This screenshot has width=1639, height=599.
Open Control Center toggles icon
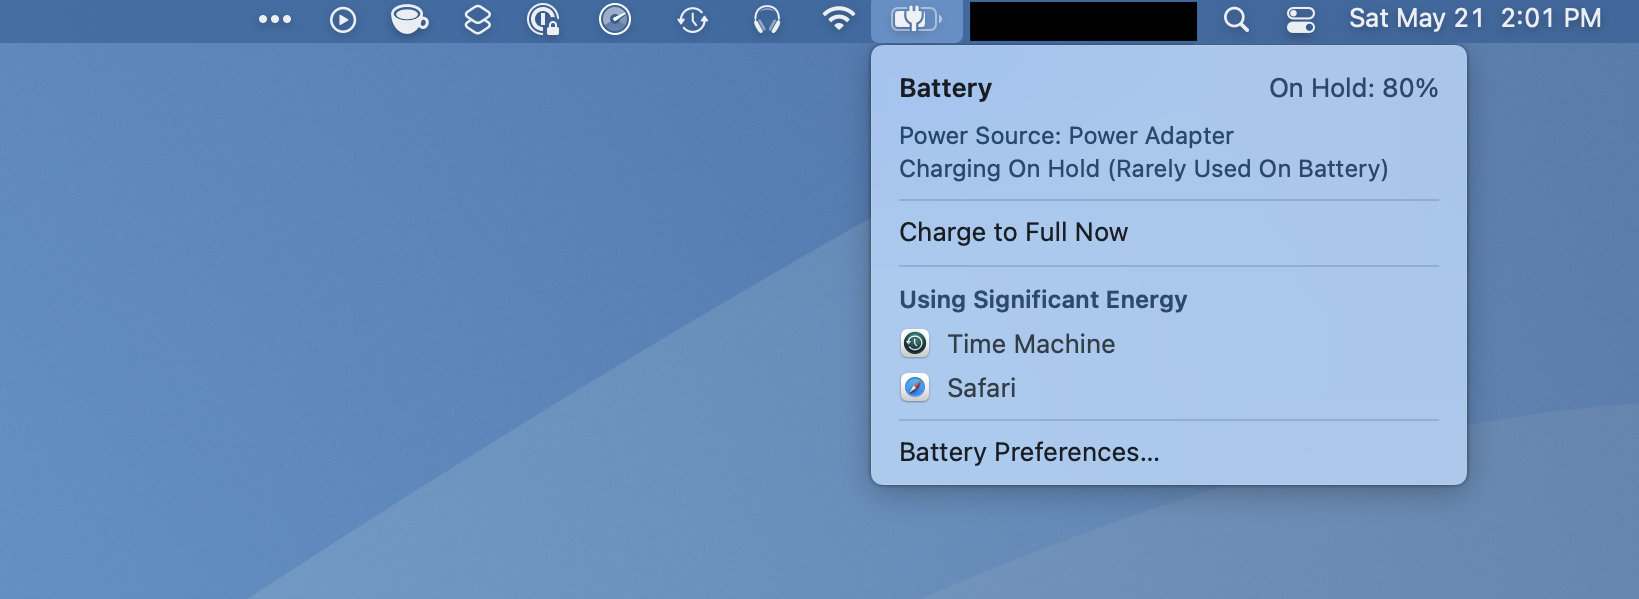(x=1301, y=20)
